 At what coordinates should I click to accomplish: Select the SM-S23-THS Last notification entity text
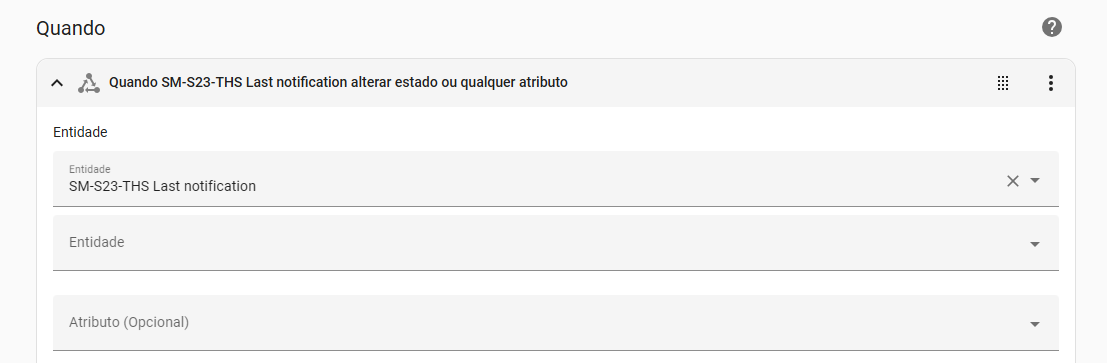tap(162, 186)
